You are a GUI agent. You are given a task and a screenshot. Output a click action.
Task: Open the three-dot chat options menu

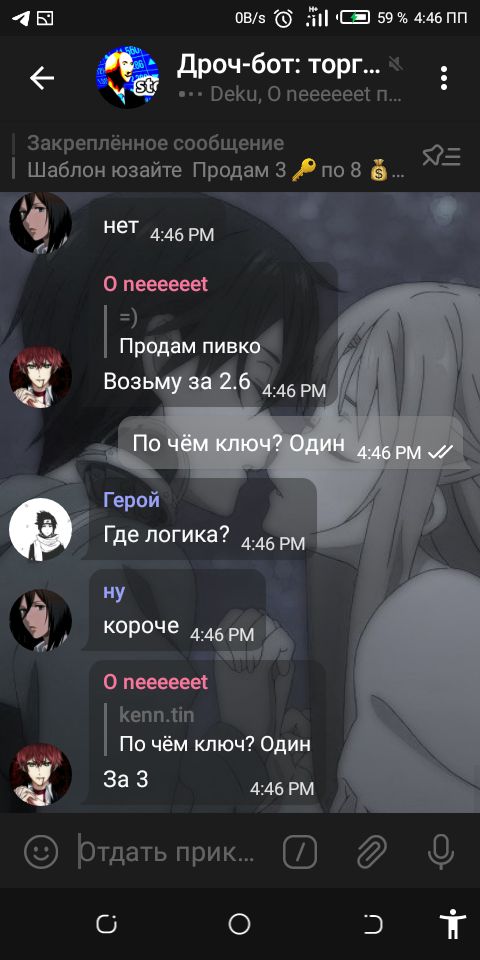coord(444,78)
